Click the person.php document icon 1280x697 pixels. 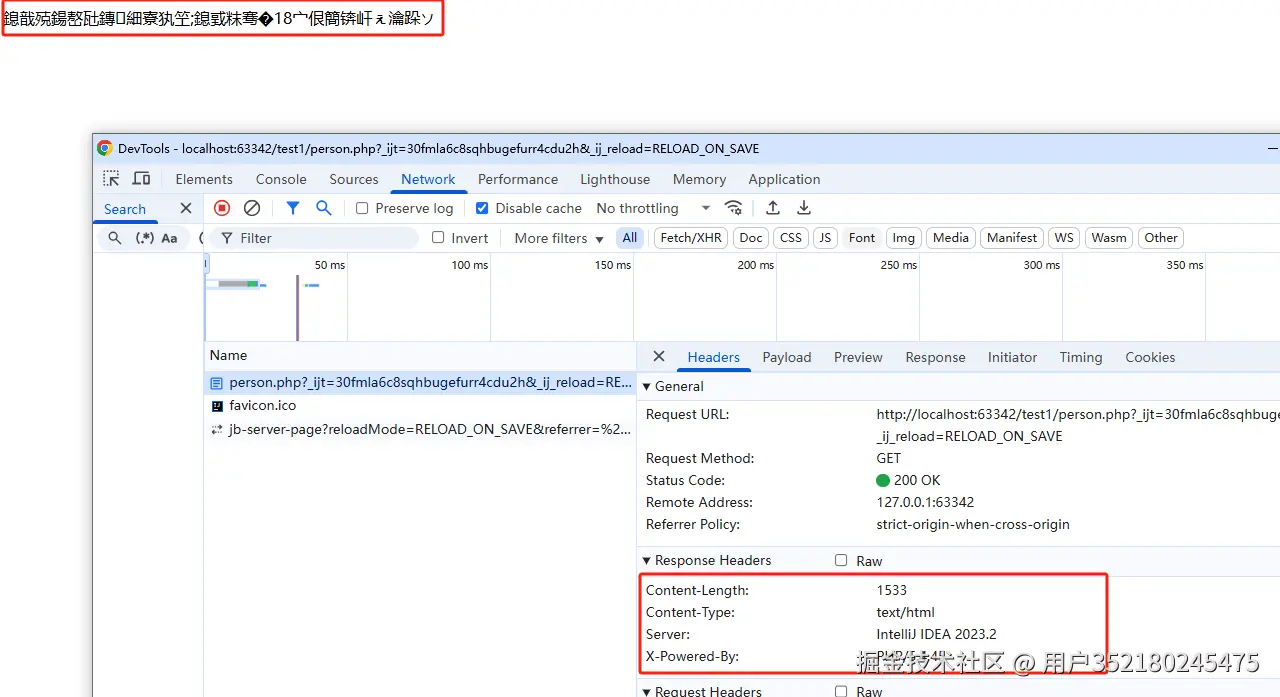coord(216,383)
